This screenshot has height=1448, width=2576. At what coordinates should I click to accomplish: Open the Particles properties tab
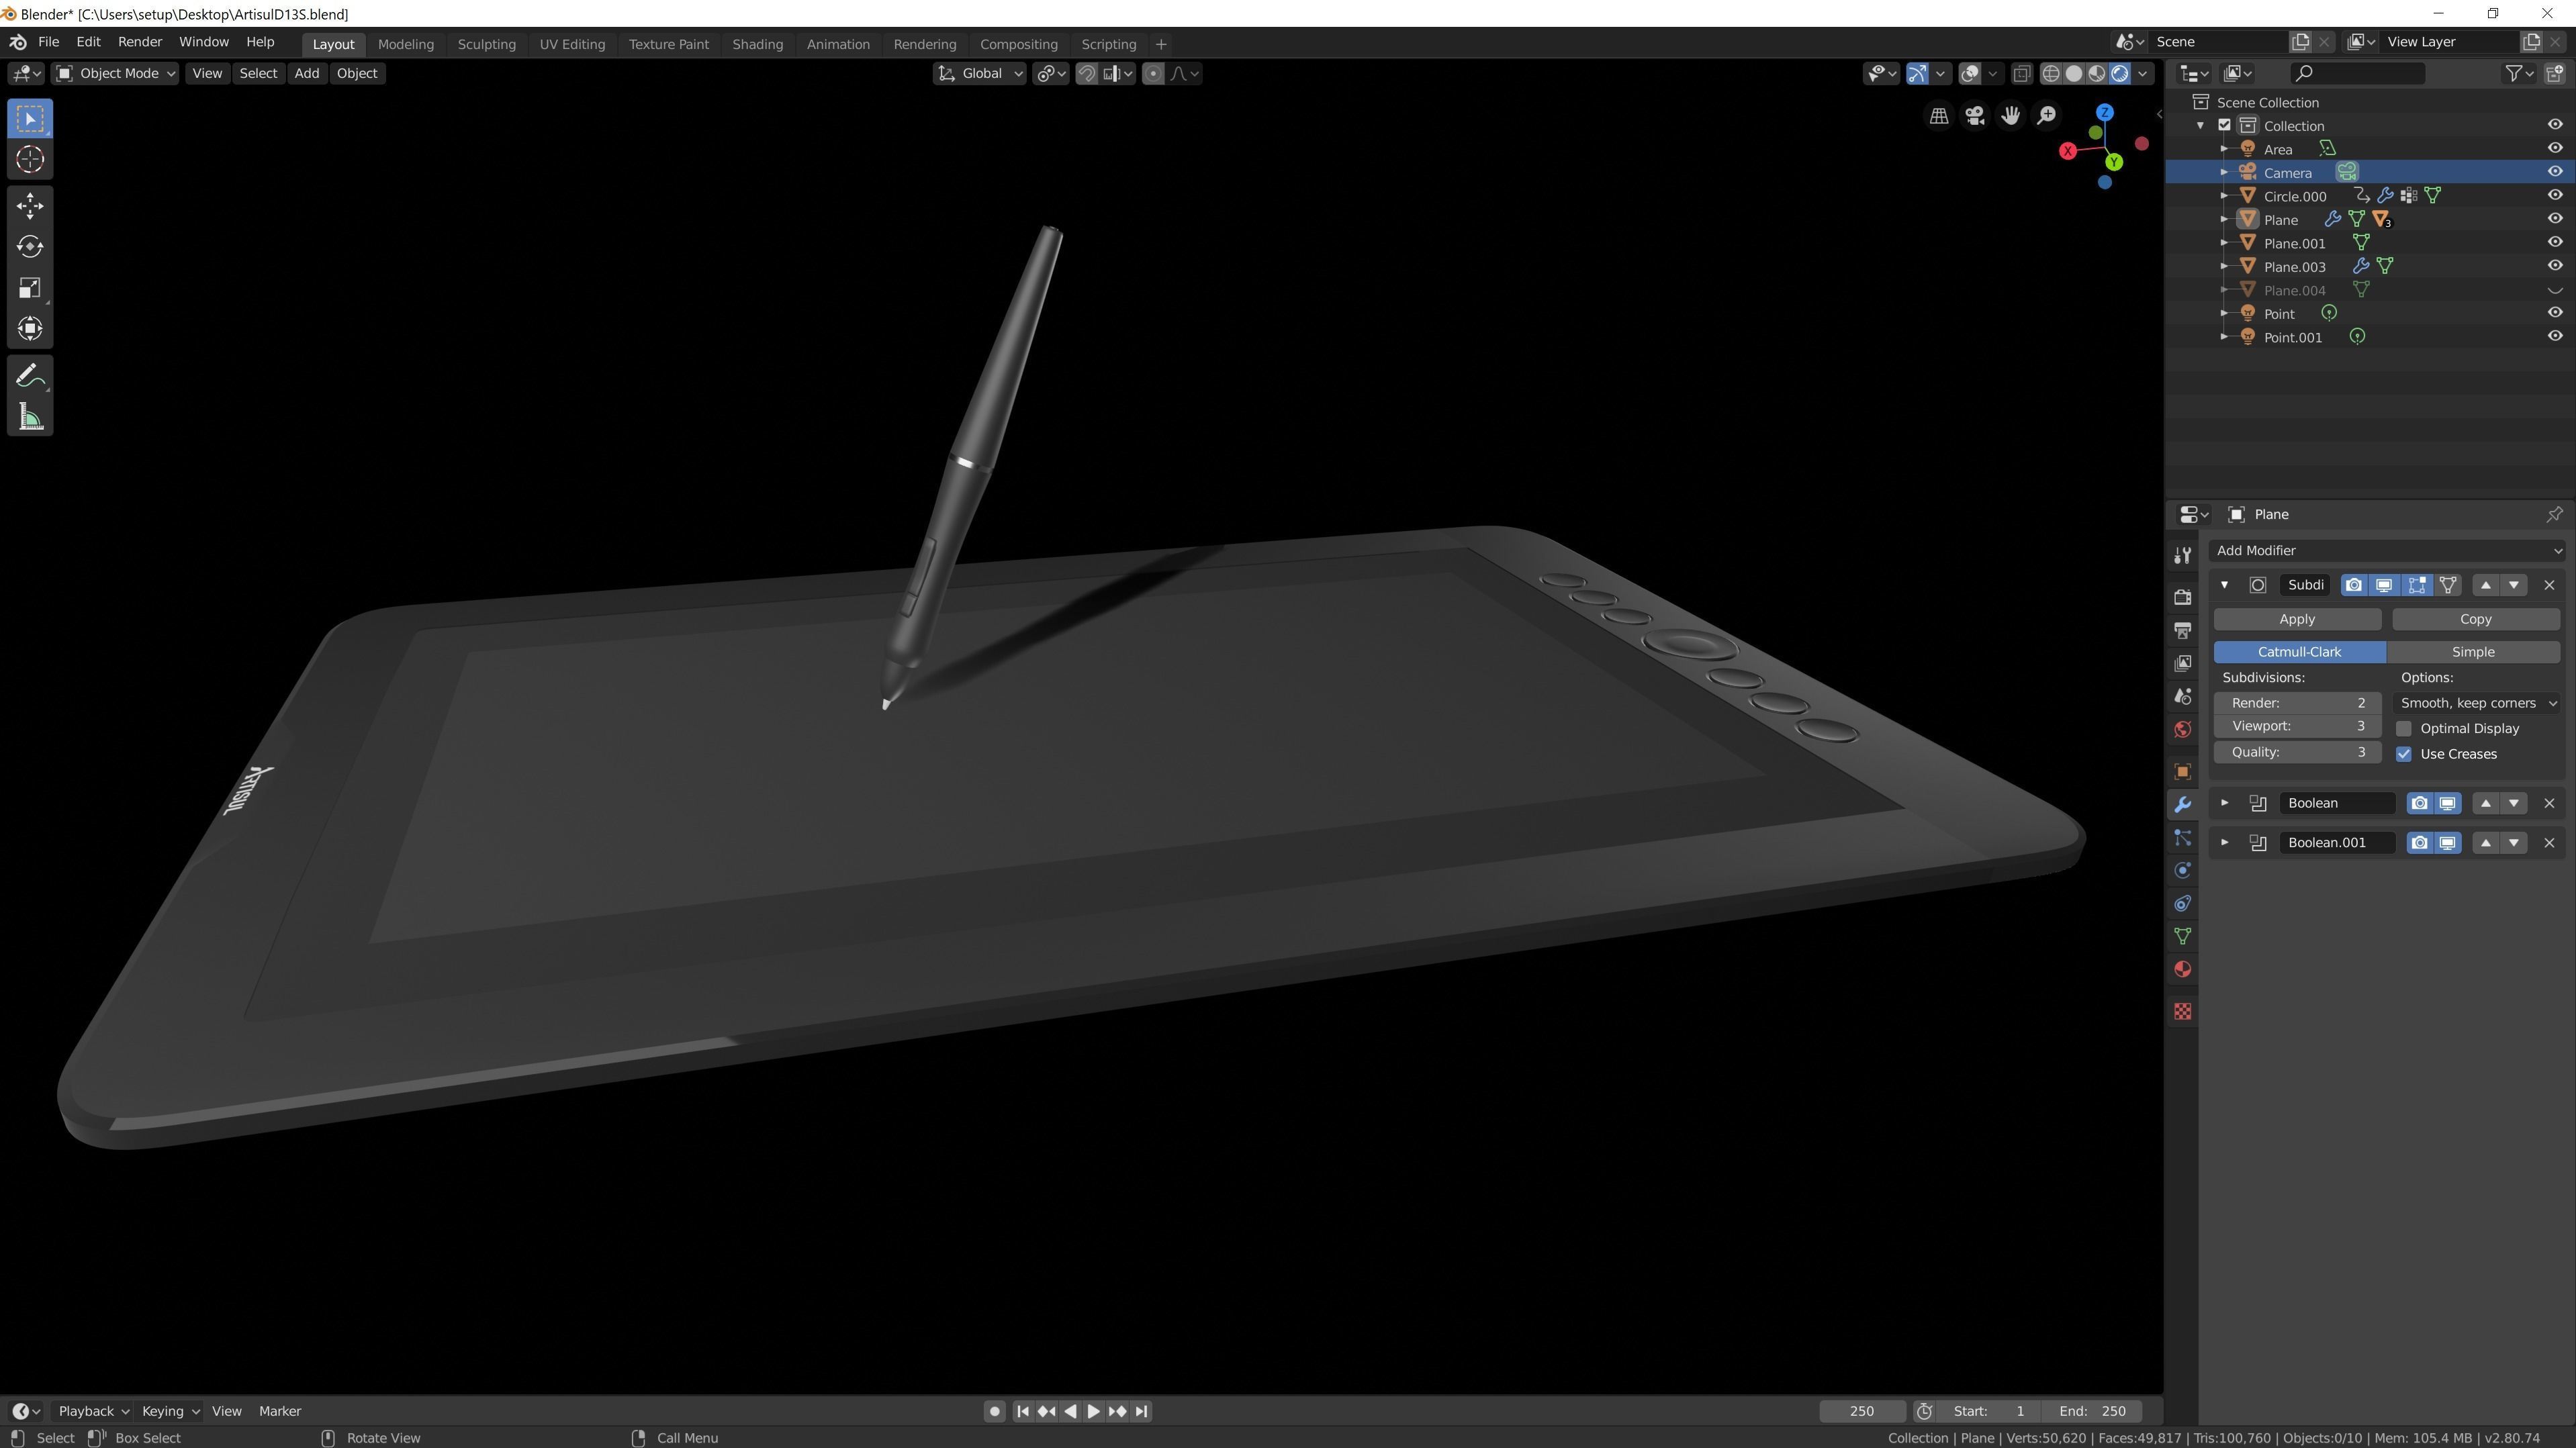2183,837
